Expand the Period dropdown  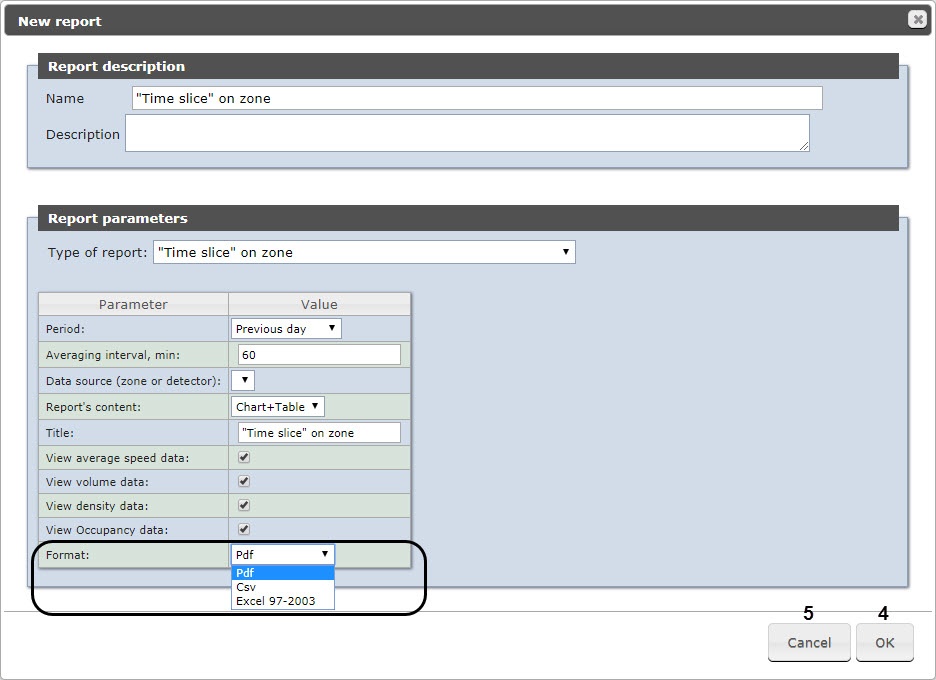tap(286, 328)
